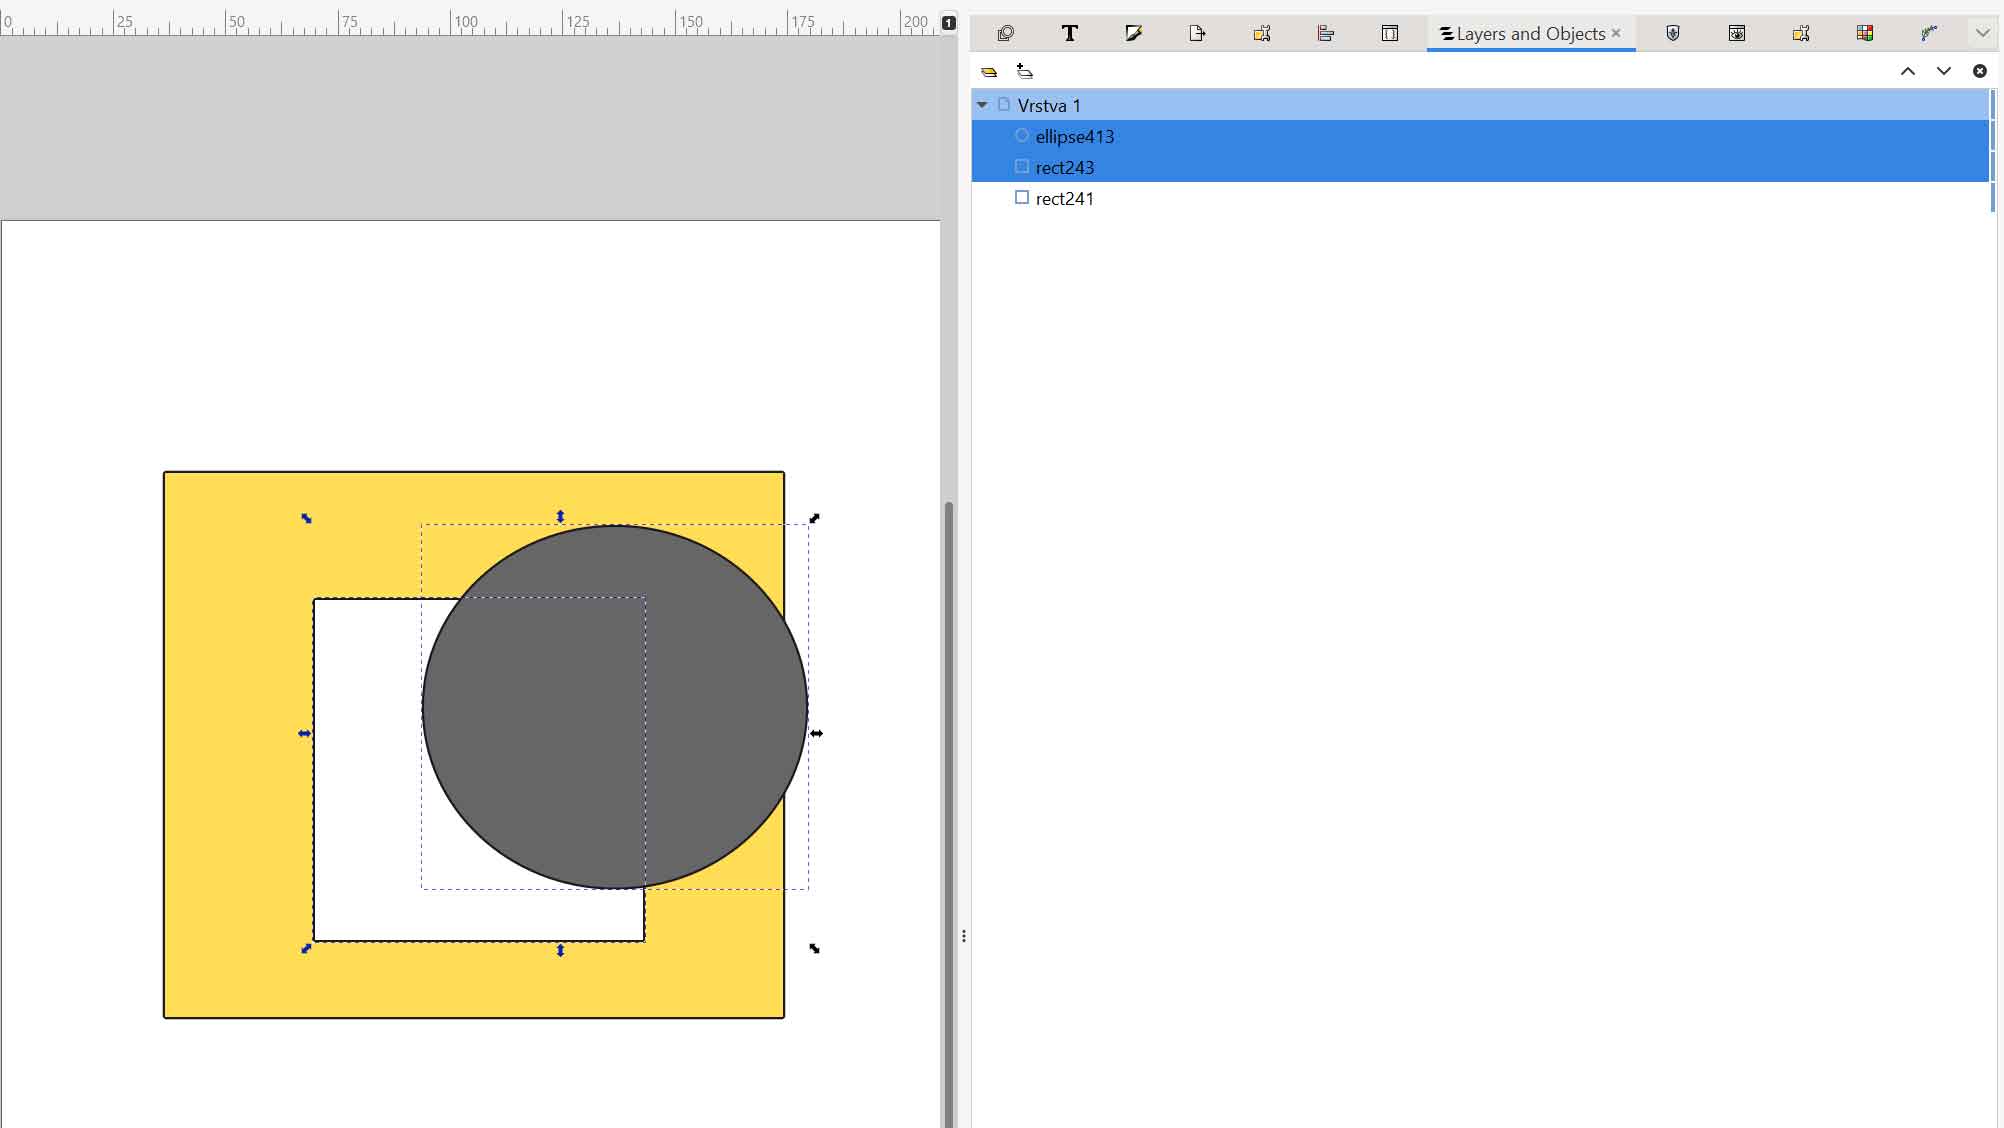Open the Swatches panel tab
The height and width of the screenshot is (1128, 2004).
coord(1865,33)
